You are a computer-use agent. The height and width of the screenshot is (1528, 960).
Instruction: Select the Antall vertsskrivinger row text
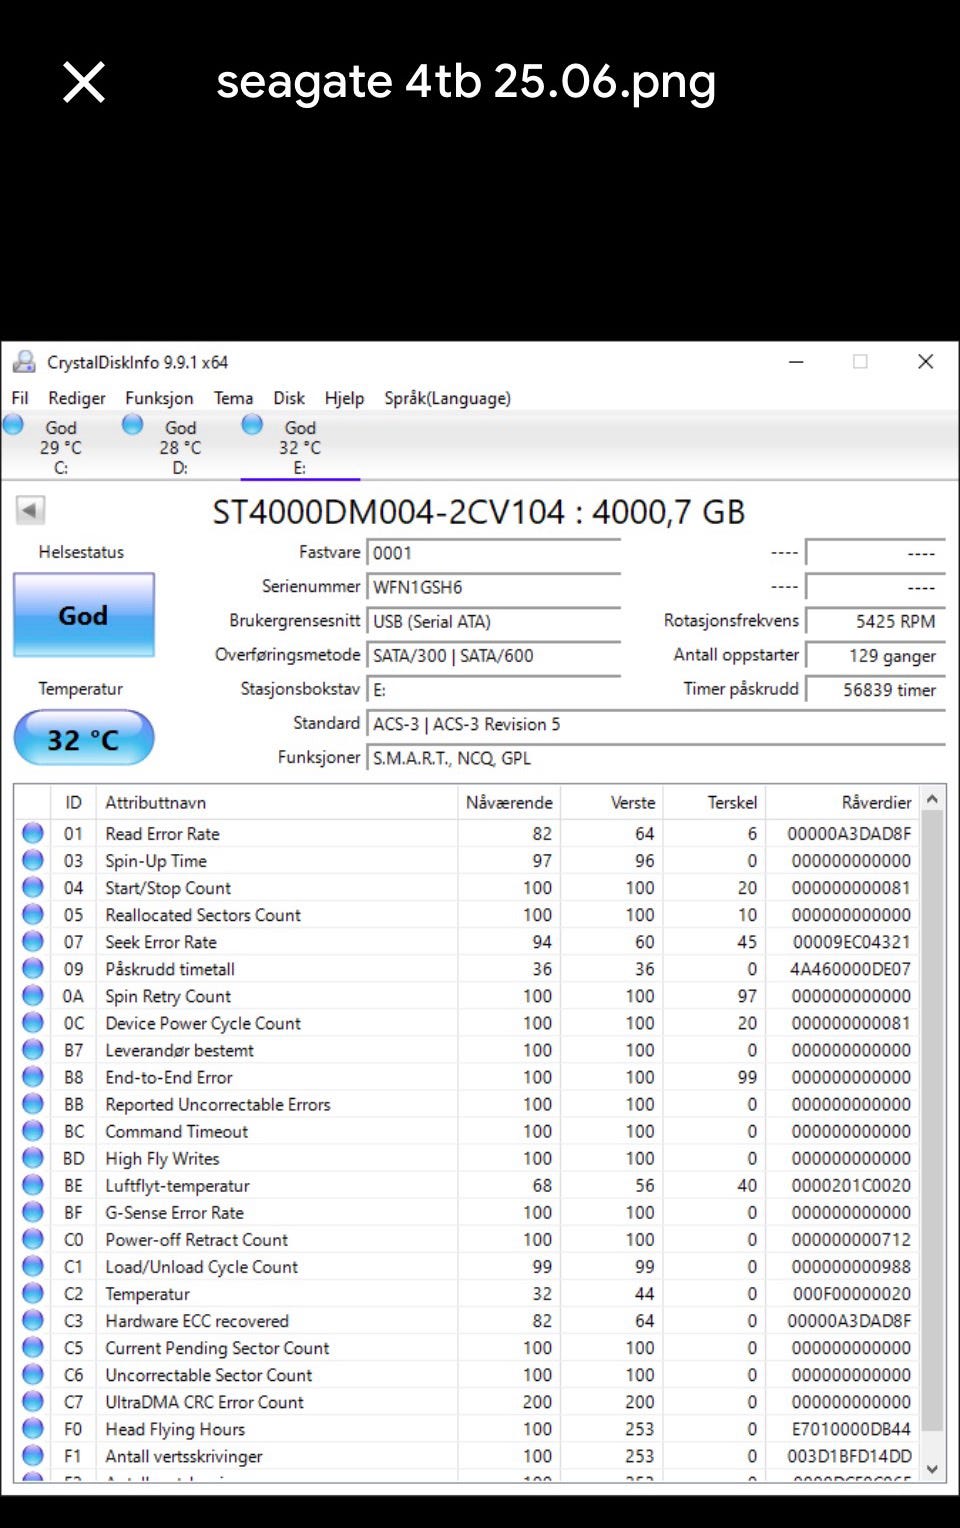(x=184, y=1456)
